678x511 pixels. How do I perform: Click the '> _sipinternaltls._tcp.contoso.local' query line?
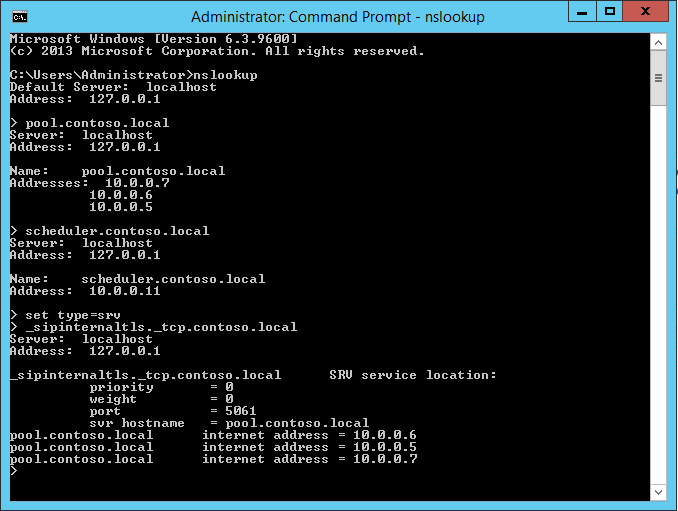pyautogui.click(x=154, y=327)
